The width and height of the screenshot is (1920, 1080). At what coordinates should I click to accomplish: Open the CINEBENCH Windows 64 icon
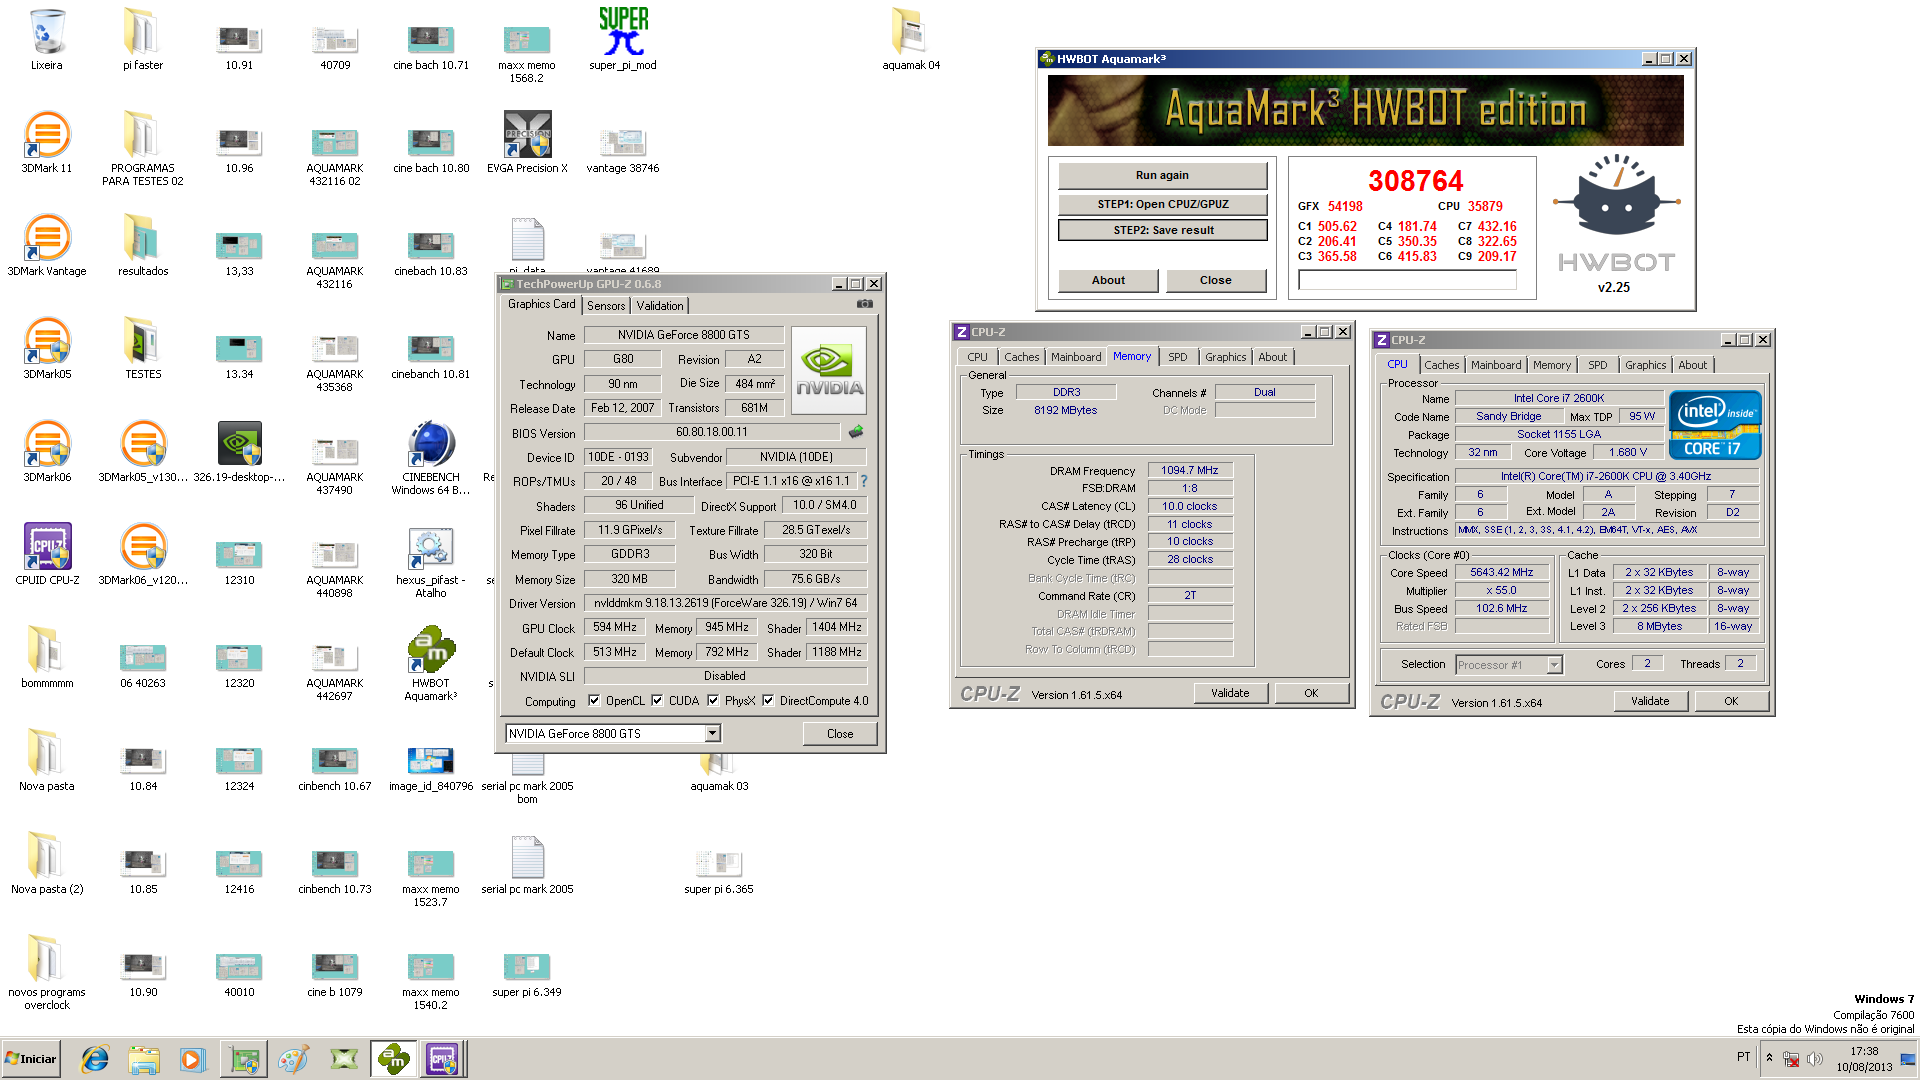click(x=431, y=444)
